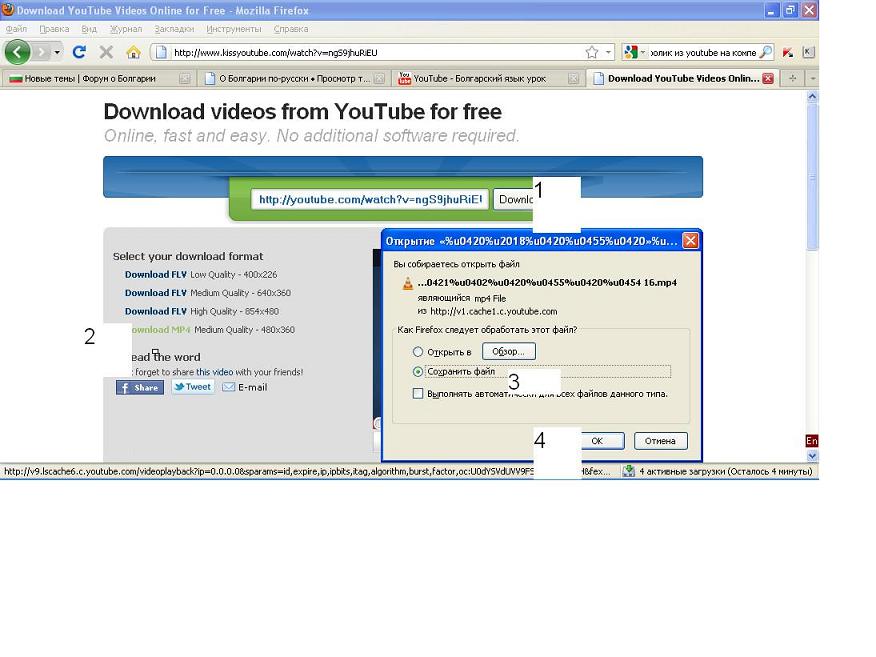Select the 'Сохранить файл' radio option

click(418, 372)
